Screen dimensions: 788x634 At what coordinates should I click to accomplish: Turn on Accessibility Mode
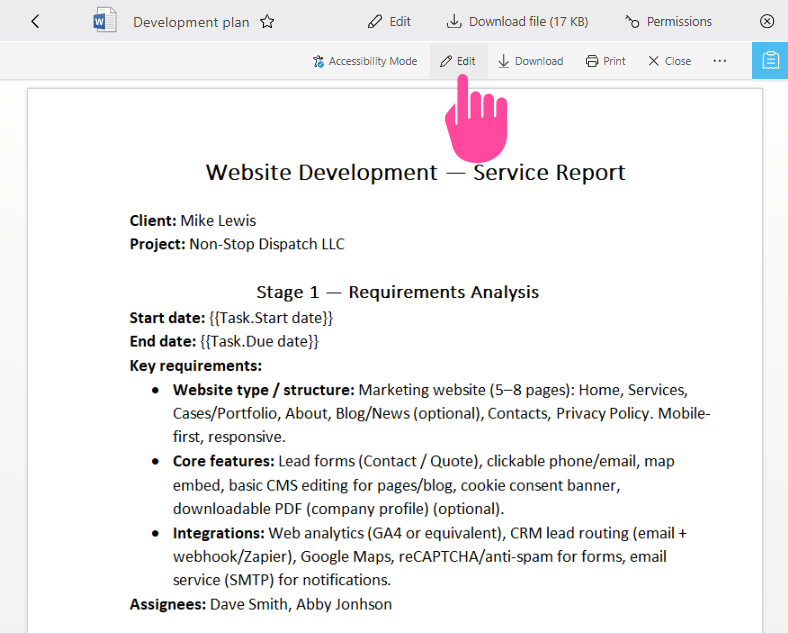[365, 61]
